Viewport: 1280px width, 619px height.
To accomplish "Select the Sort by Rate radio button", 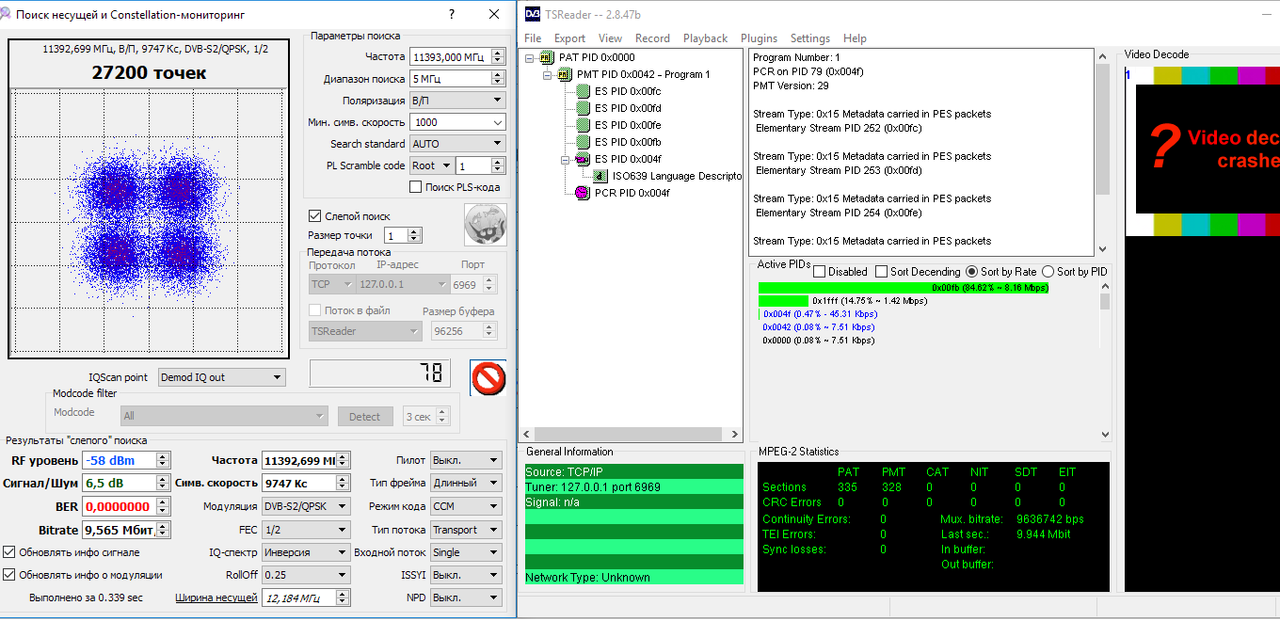I will coord(971,272).
